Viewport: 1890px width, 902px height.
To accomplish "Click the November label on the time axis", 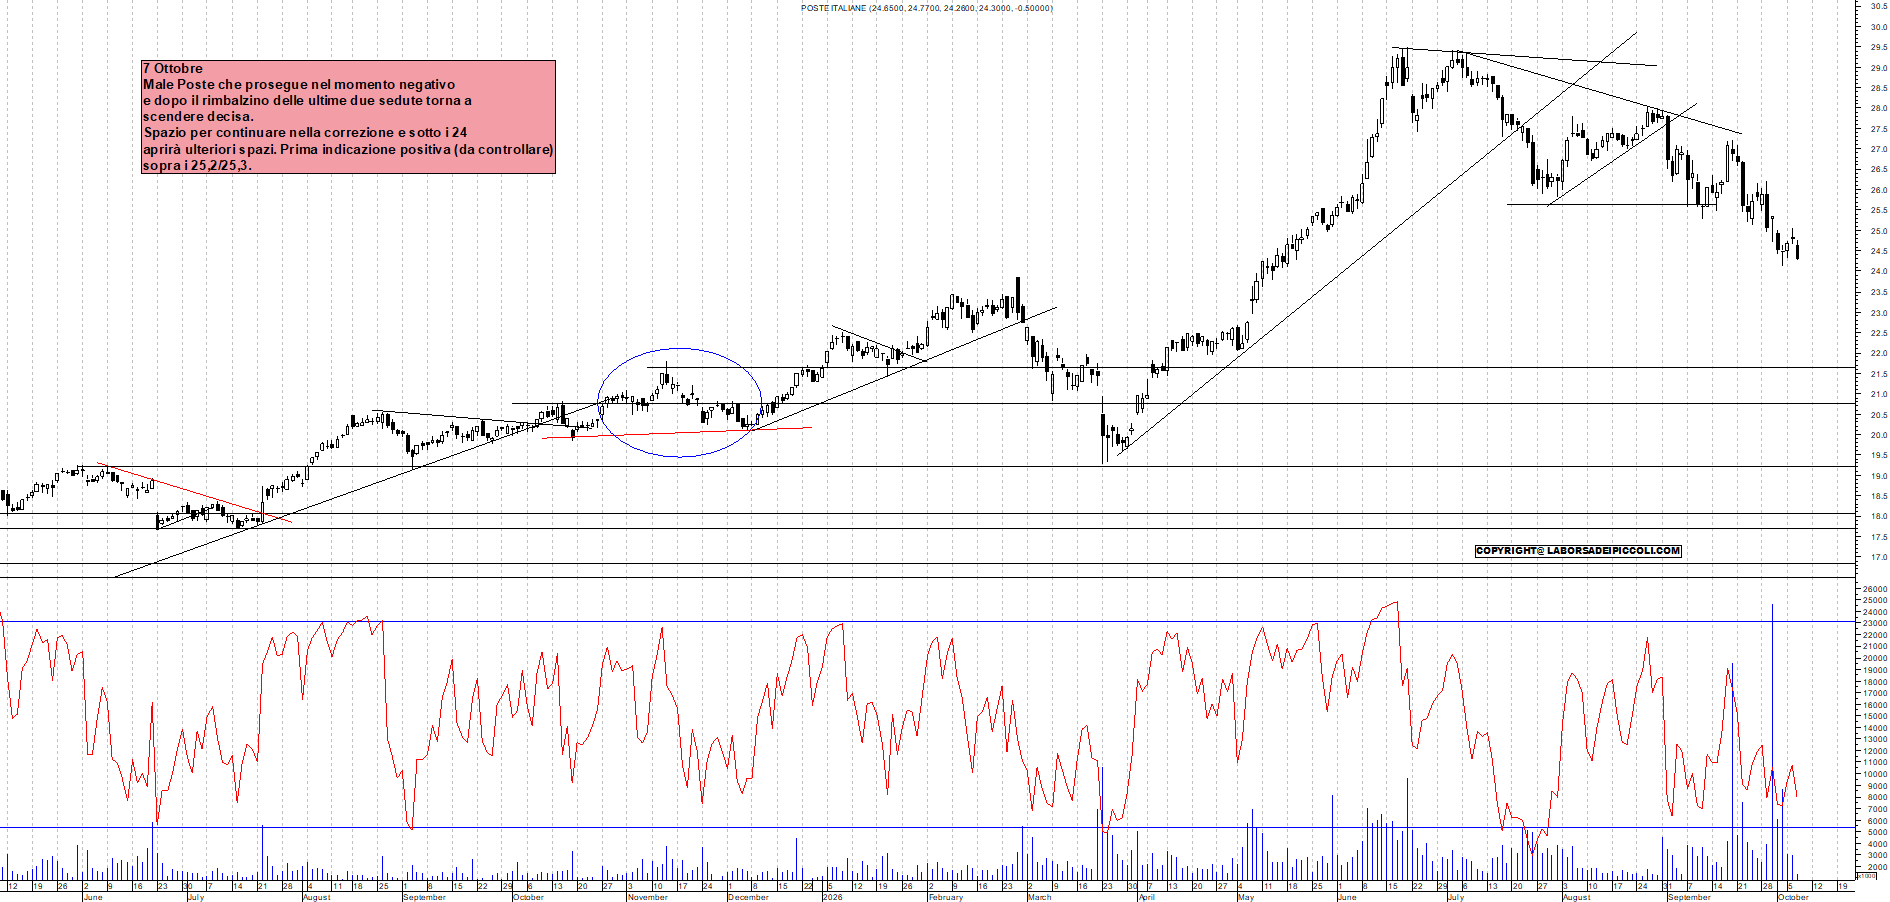I will pyautogui.click(x=648, y=897).
